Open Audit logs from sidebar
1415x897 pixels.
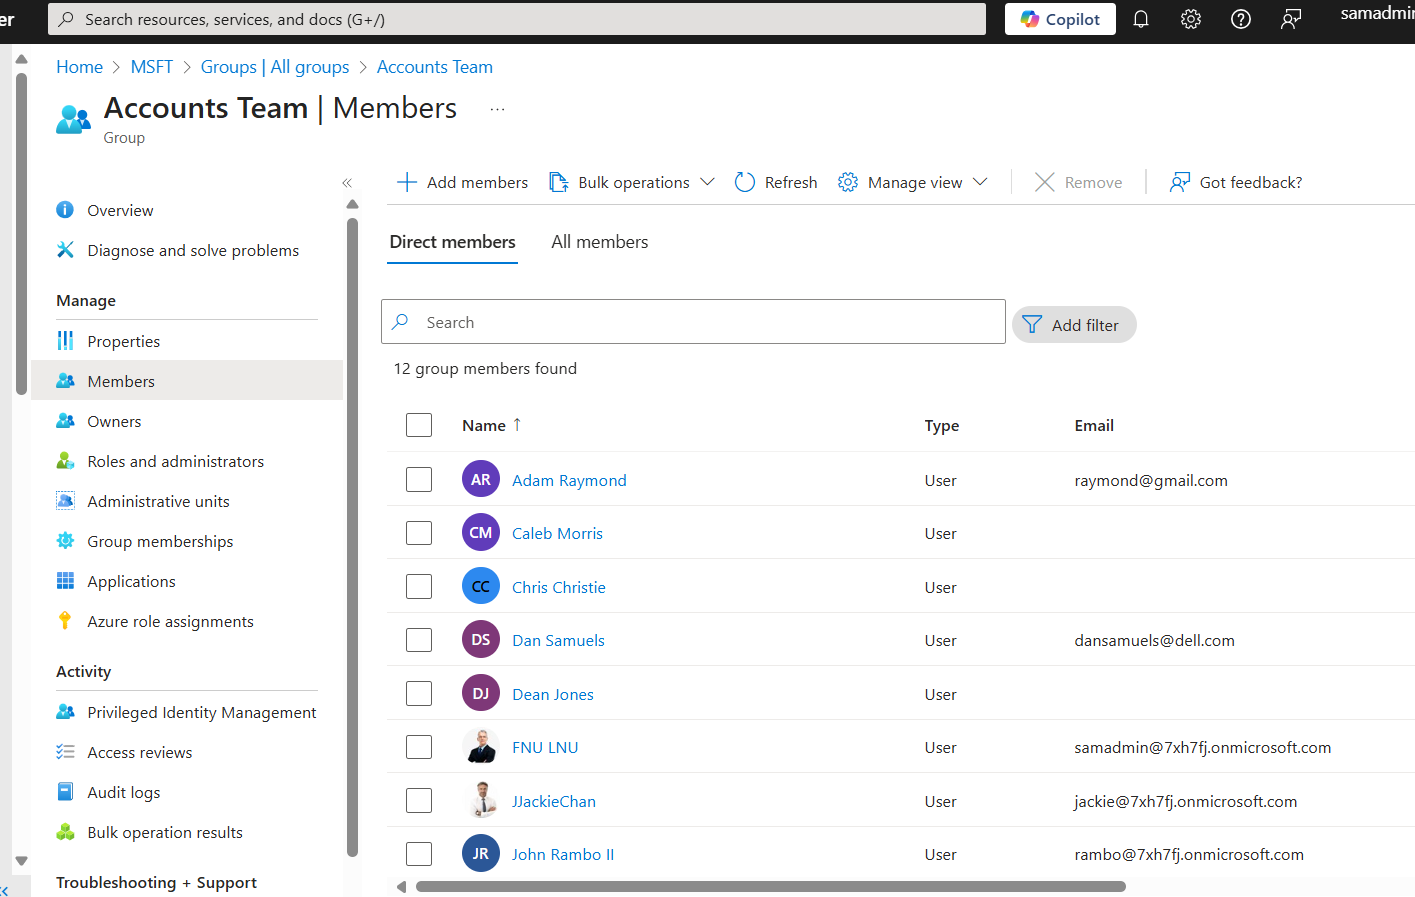pyautogui.click(x=123, y=792)
